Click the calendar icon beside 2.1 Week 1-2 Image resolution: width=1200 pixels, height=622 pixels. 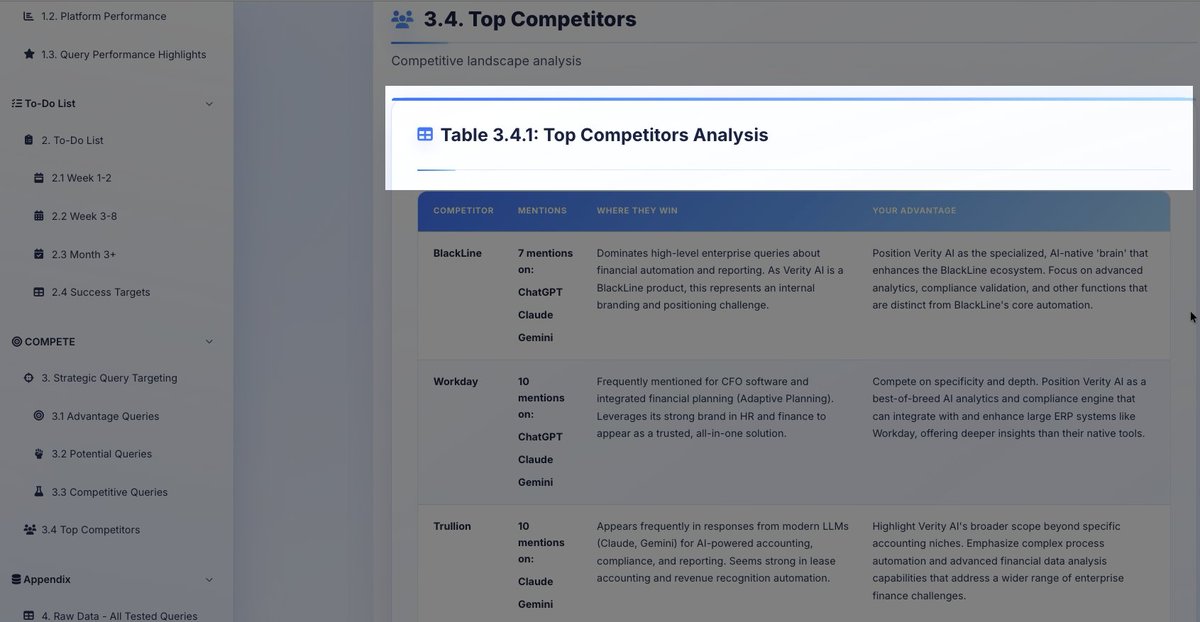pos(39,178)
